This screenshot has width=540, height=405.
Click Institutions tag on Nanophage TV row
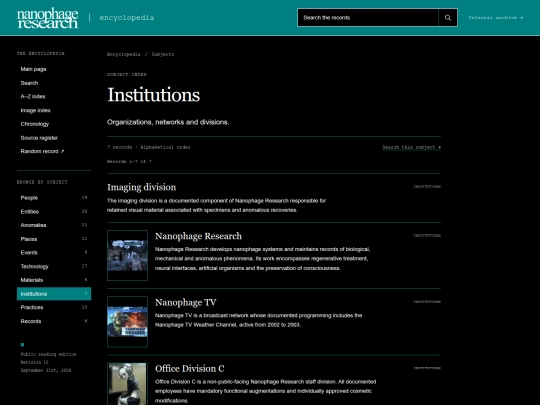[427, 302]
